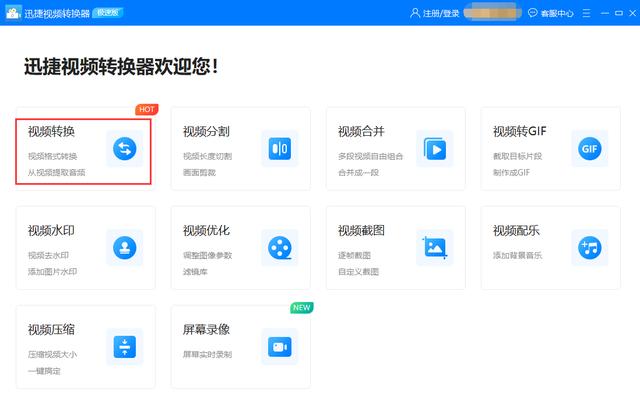Screen dimensions: 640x418
Task: Click the 截取目标片段 description text
Action: (x=518, y=156)
